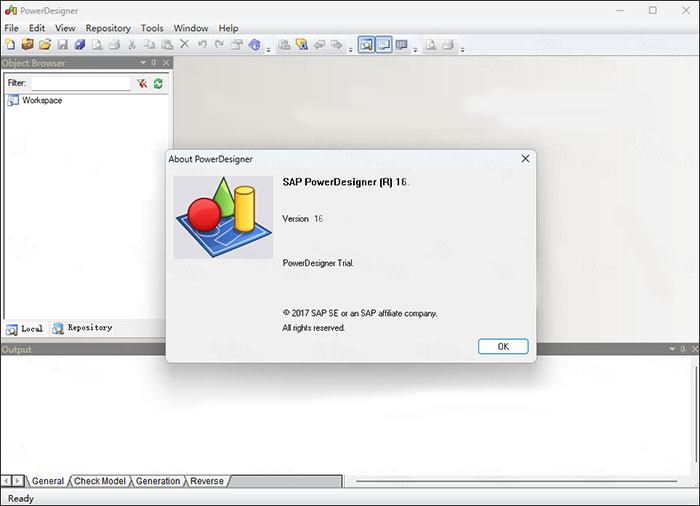Click the rightmost toolbar's printer icon
The width and height of the screenshot is (700, 506).
(x=448, y=45)
